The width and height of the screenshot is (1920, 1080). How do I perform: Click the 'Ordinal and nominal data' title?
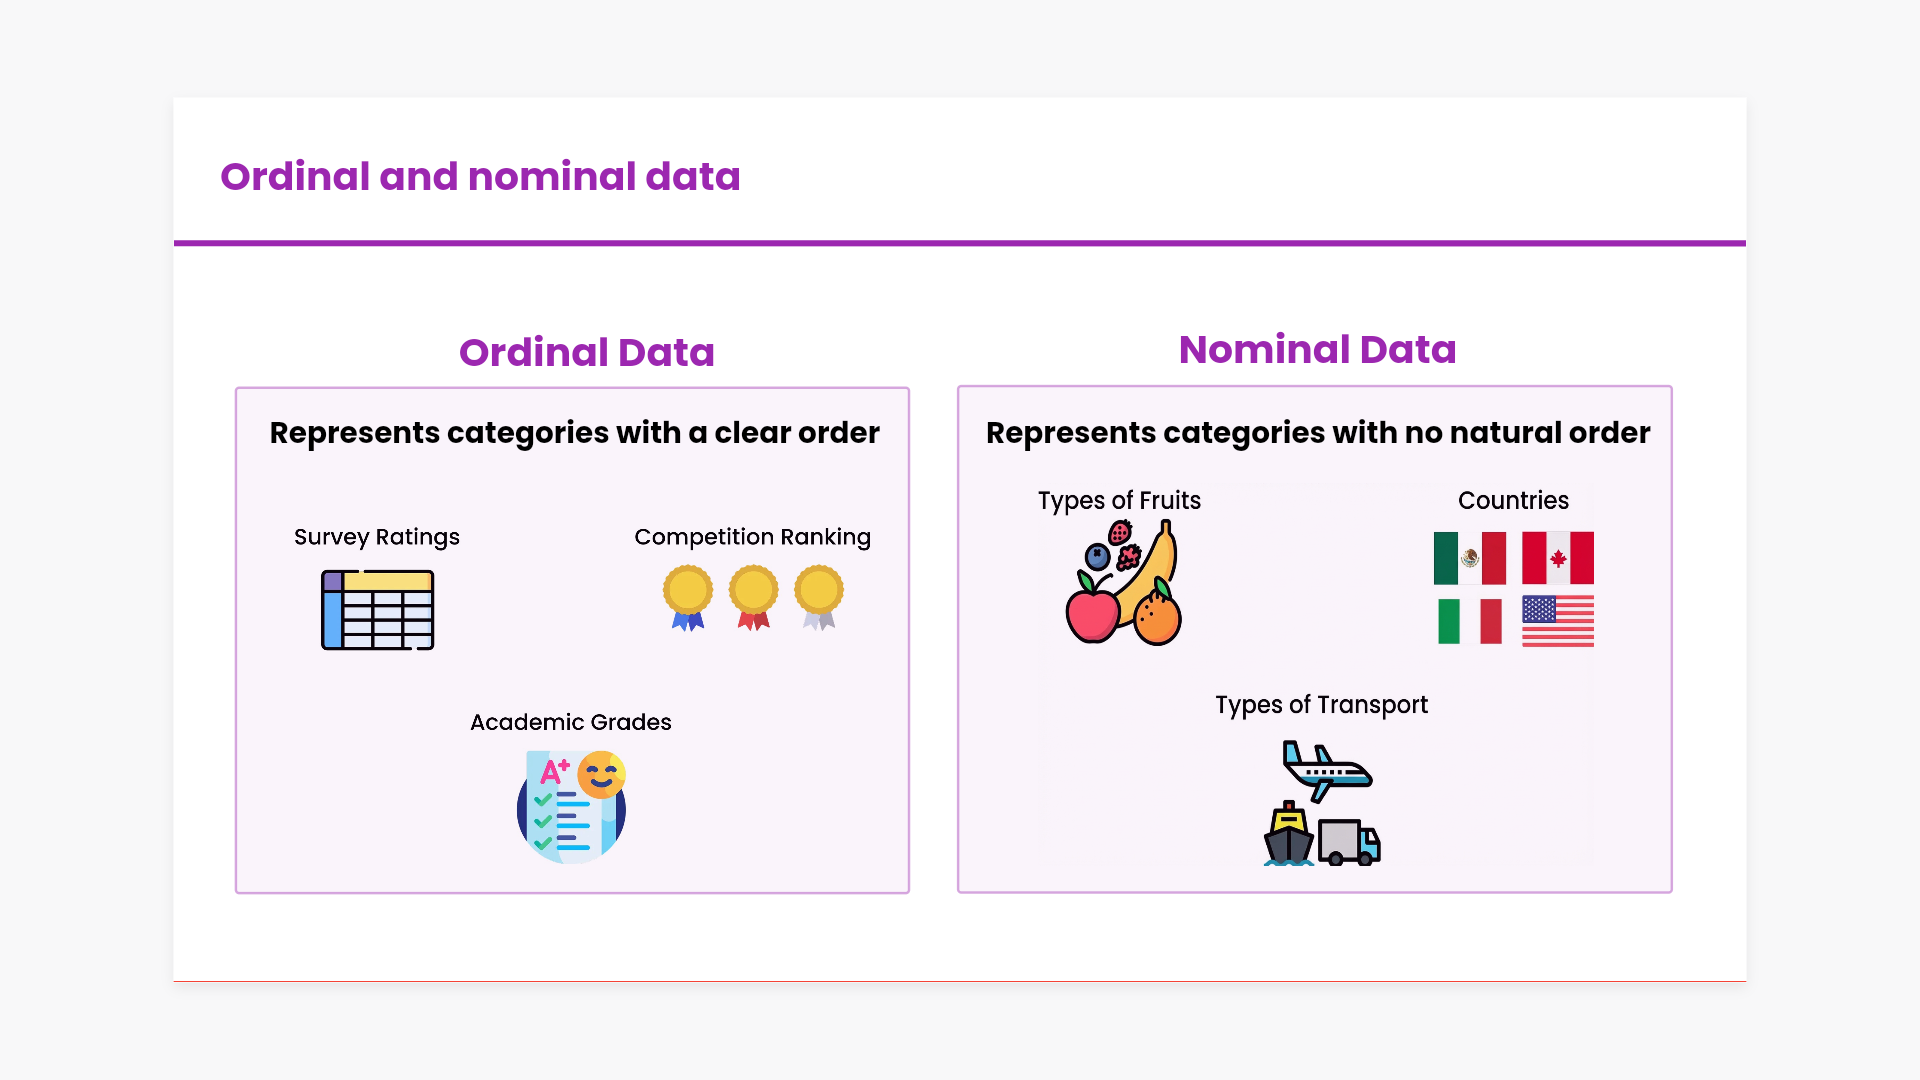(x=480, y=177)
